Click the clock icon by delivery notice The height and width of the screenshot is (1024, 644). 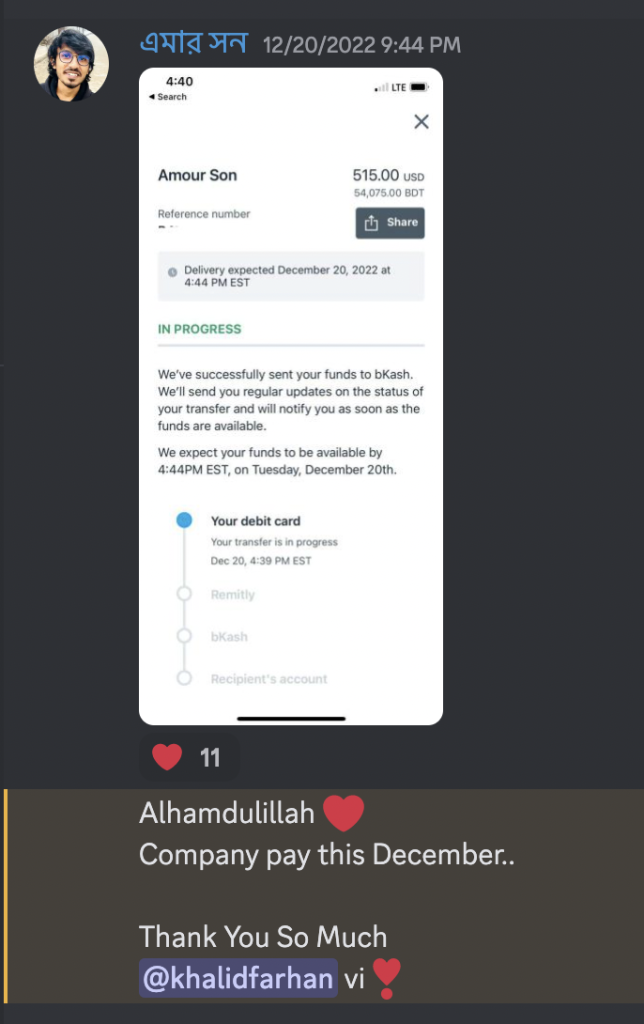(172, 272)
